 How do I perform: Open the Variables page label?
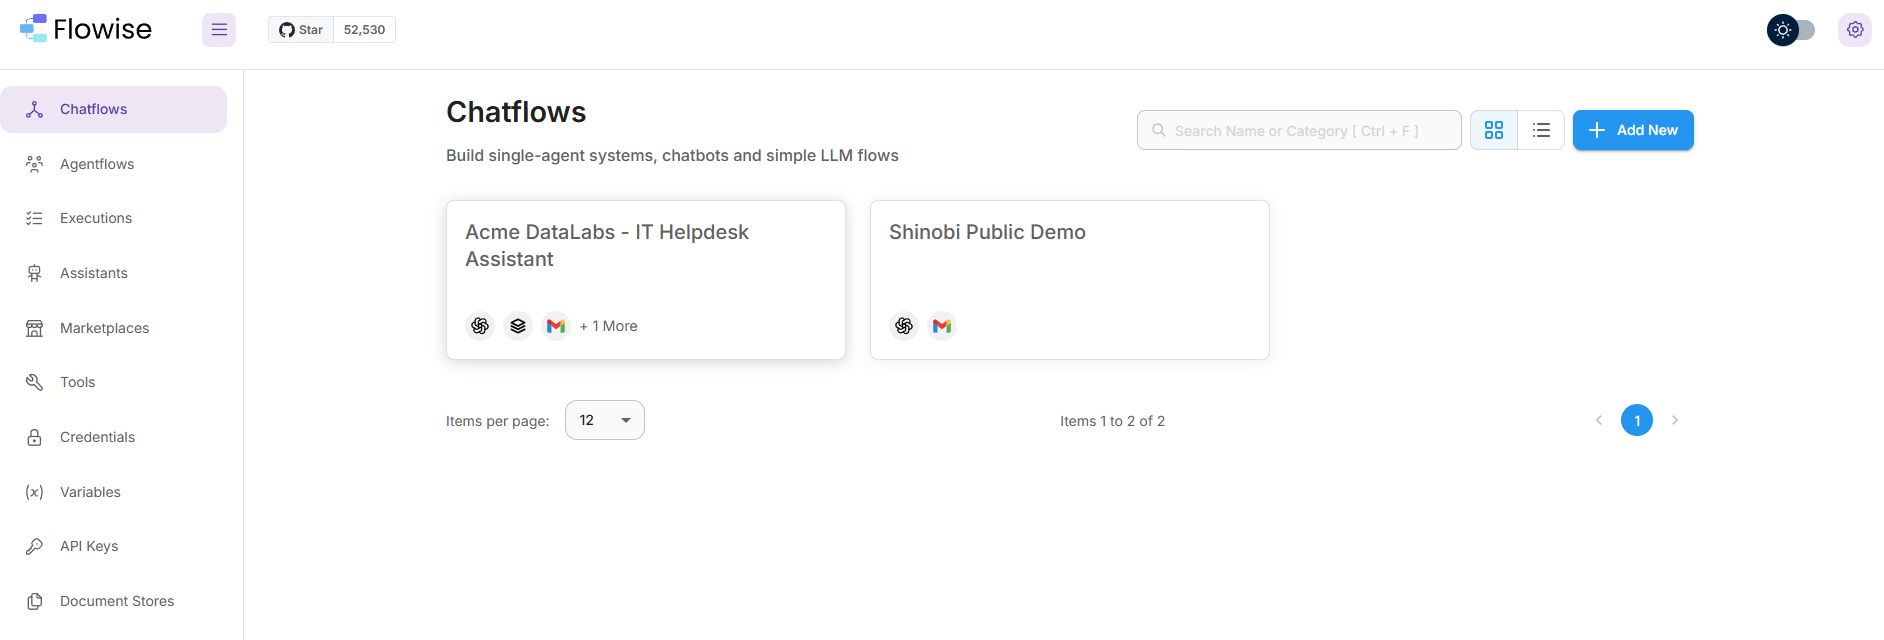[90, 492]
